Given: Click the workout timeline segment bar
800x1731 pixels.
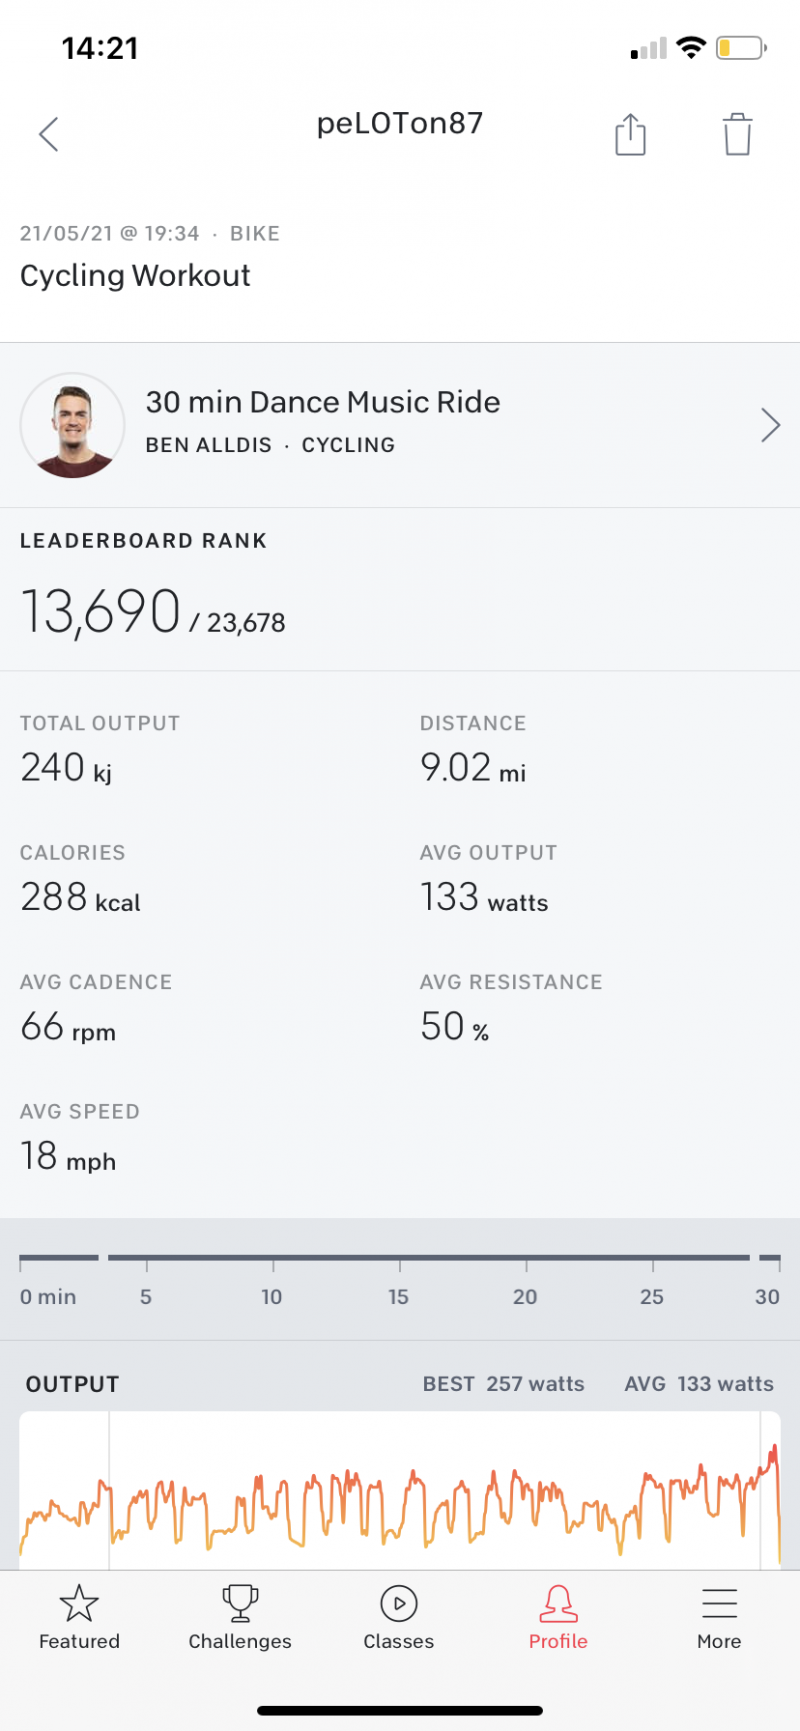Looking at the screenshot, I should point(428,1257).
